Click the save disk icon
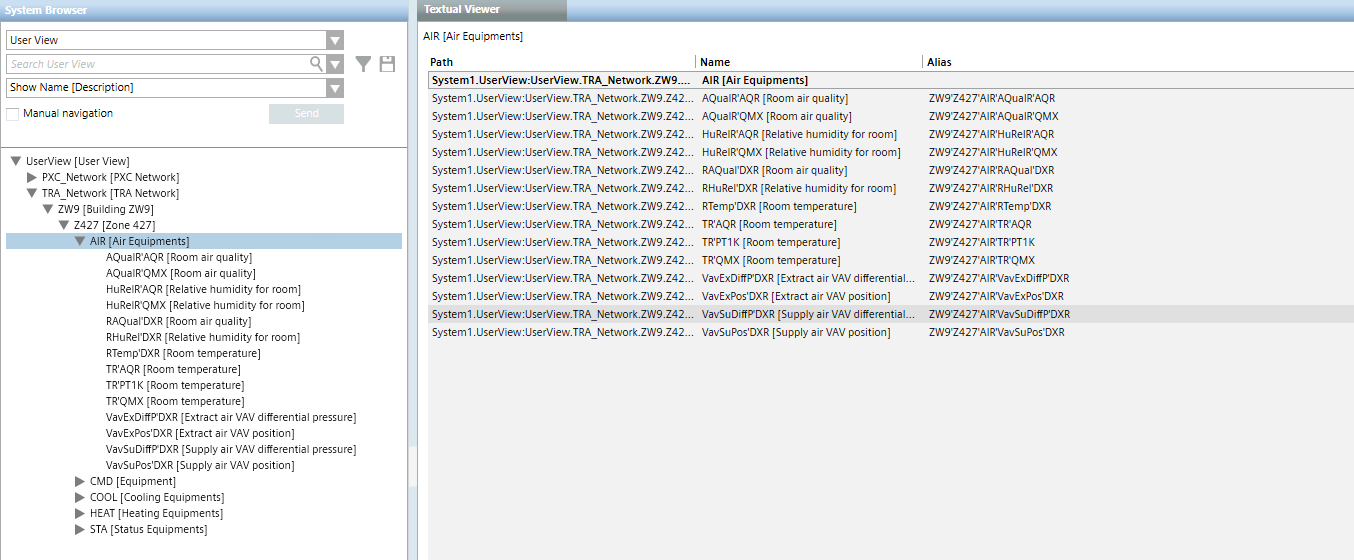Viewport: 1354px width, 560px height. click(x=387, y=64)
